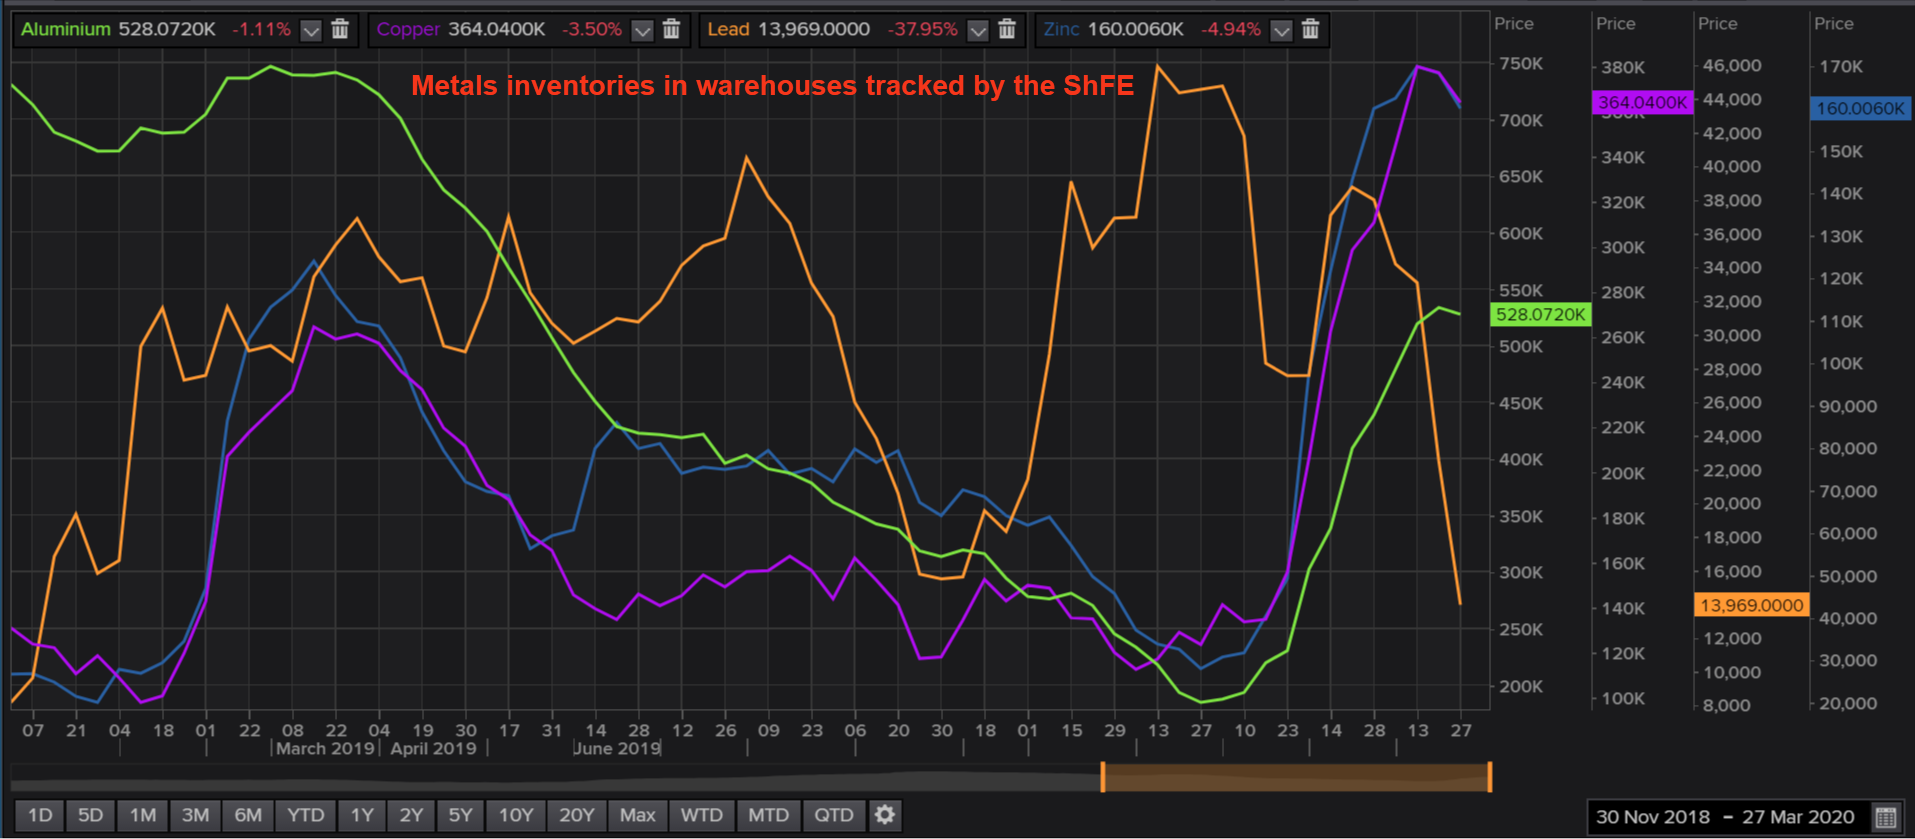Select the orange Lead 13,969.0000 axis label

coord(1751,605)
